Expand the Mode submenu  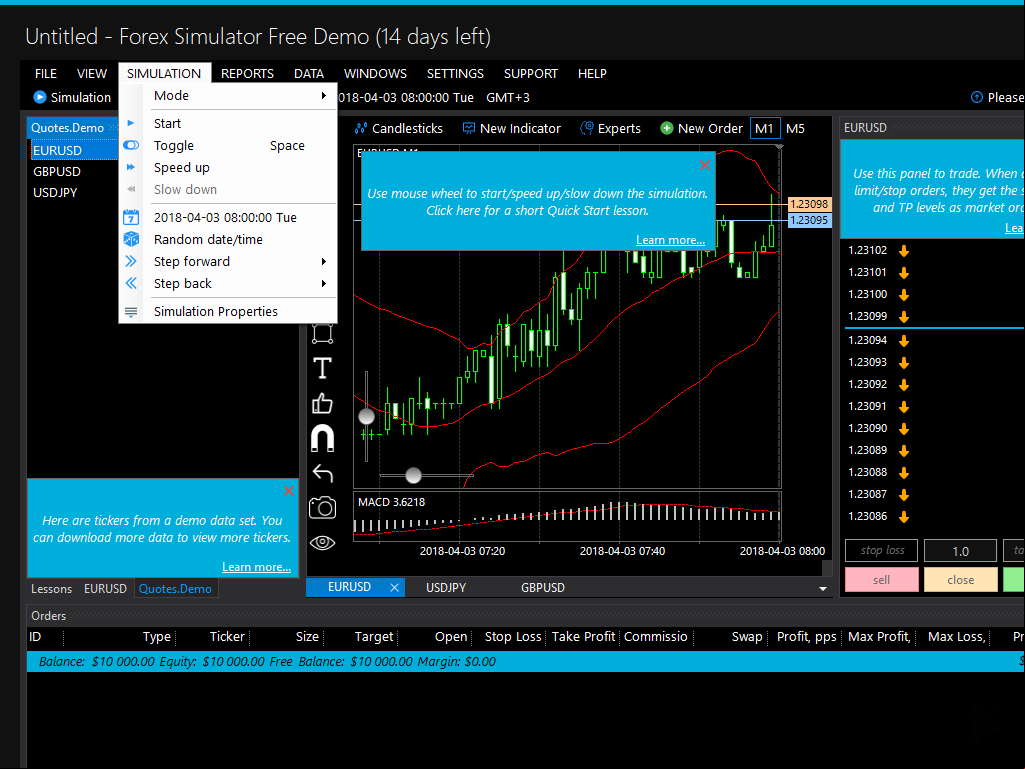[227, 95]
